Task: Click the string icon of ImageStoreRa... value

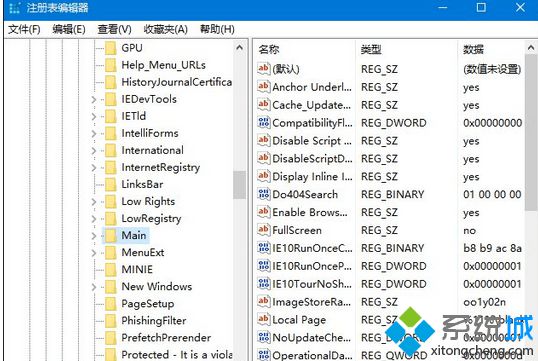Action: [264, 302]
